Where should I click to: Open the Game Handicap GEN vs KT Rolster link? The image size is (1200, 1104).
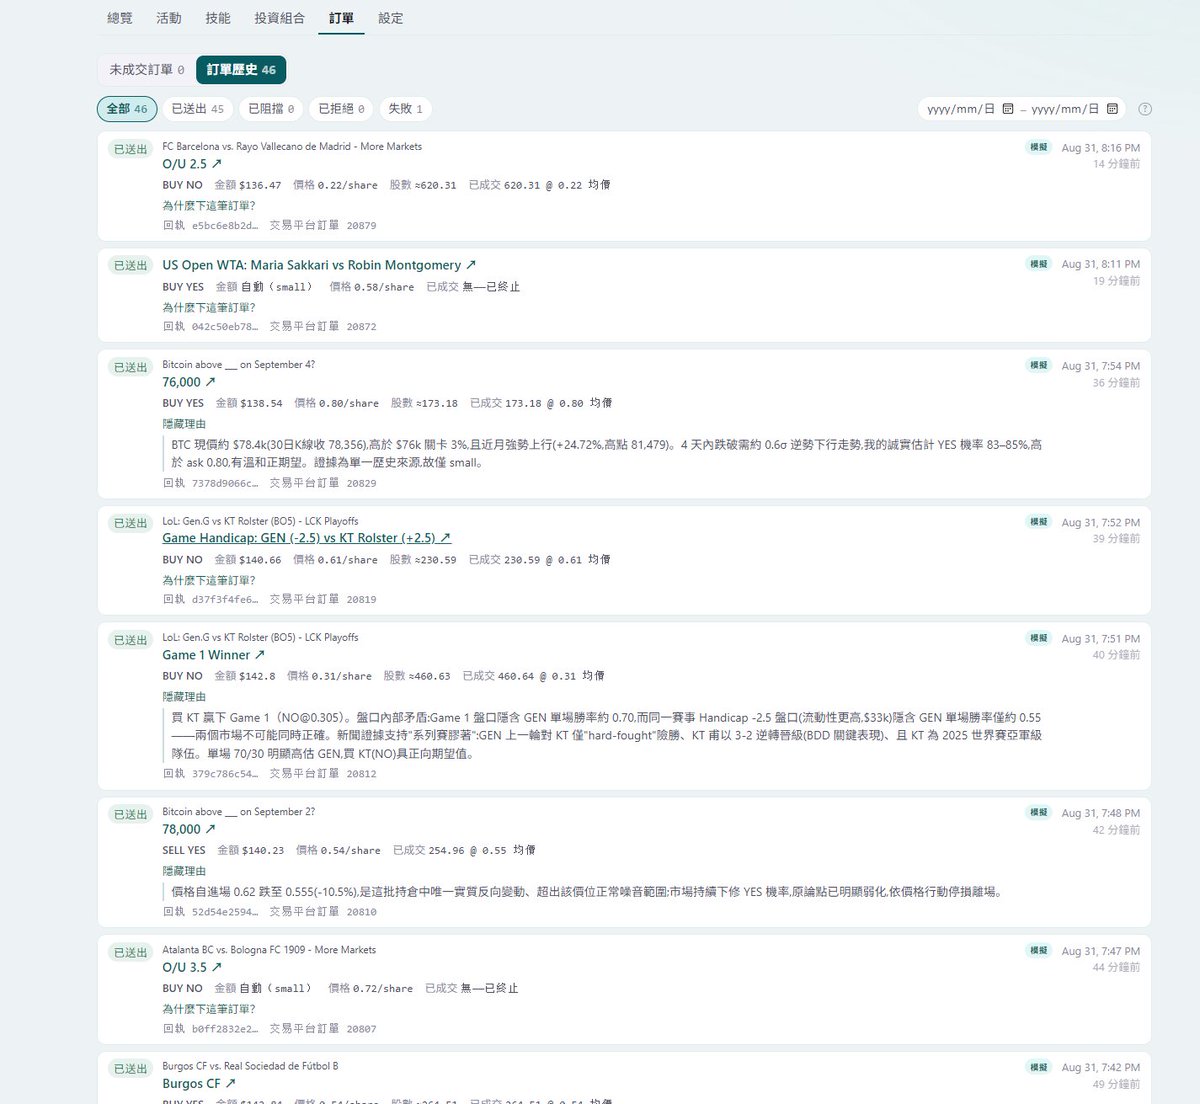(306, 538)
